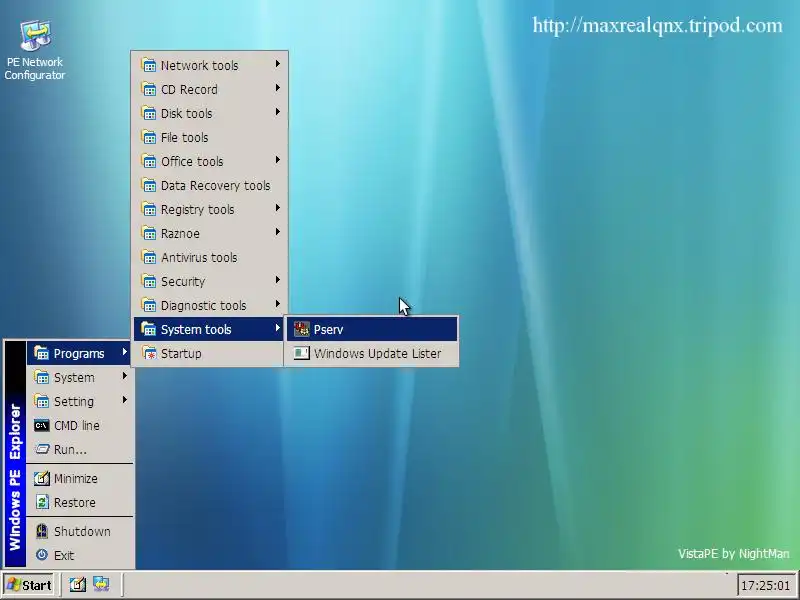Click the Data Recovery tools folder icon

tap(148, 185)
